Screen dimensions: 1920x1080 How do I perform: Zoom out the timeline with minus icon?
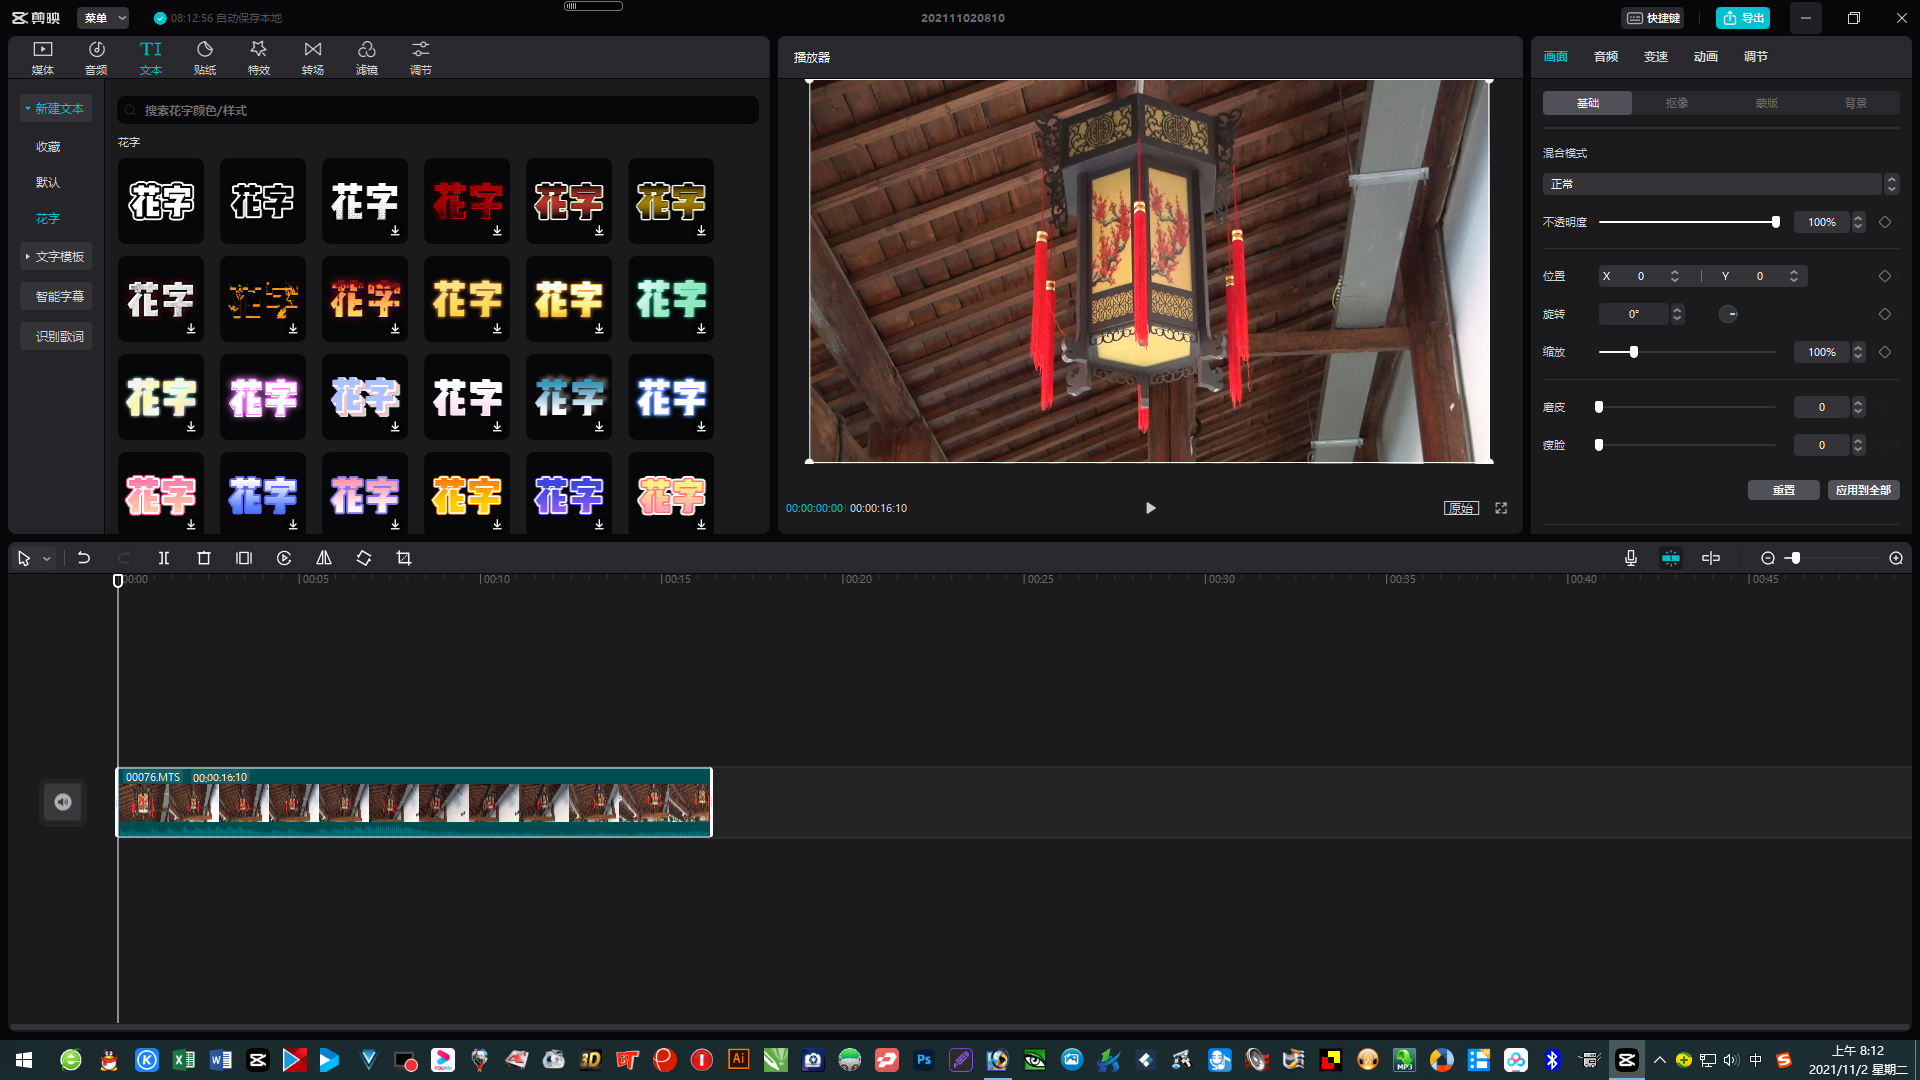point(1768,558)
